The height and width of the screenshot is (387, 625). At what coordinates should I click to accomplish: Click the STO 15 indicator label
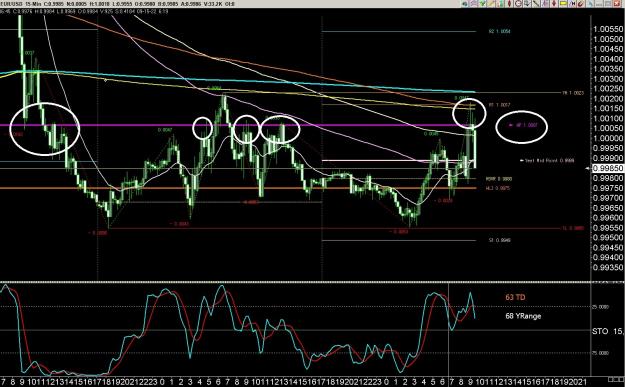[x=607, y=331]
